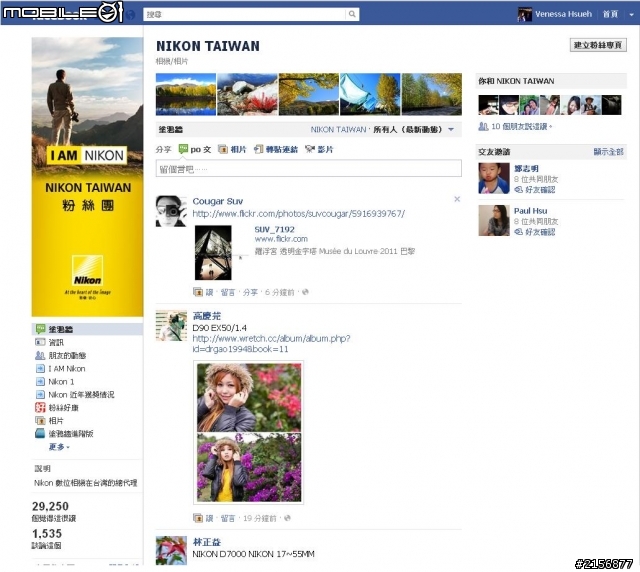Click privacy globe icon on 高慶芫 post
640x572 pixels.
click(x=287, y=518)
